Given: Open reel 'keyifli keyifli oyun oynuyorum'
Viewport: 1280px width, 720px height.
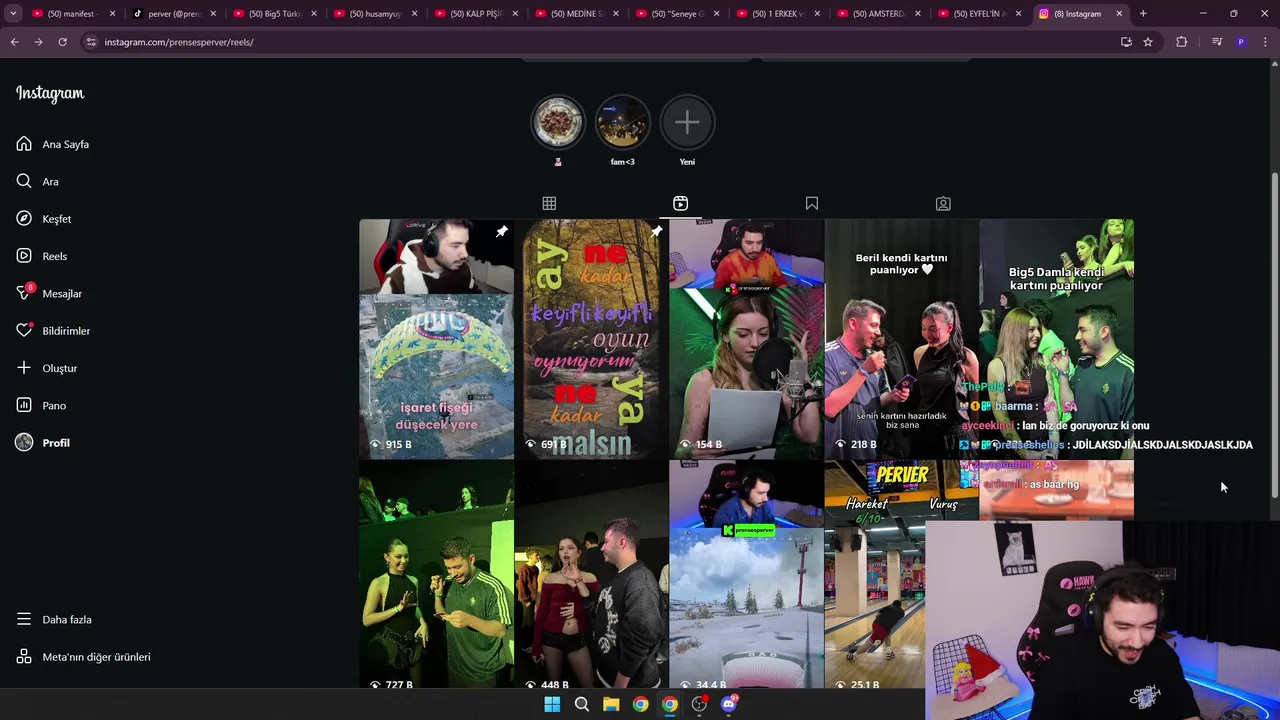Looking at the screenshot, I should (x=591, y=339).
